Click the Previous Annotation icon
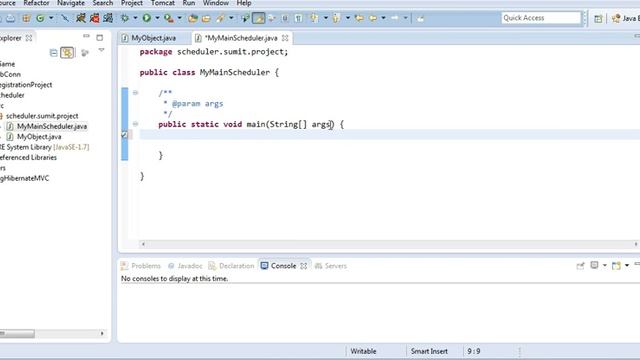This screenshot has height=360, width=640. click(336, 18)
